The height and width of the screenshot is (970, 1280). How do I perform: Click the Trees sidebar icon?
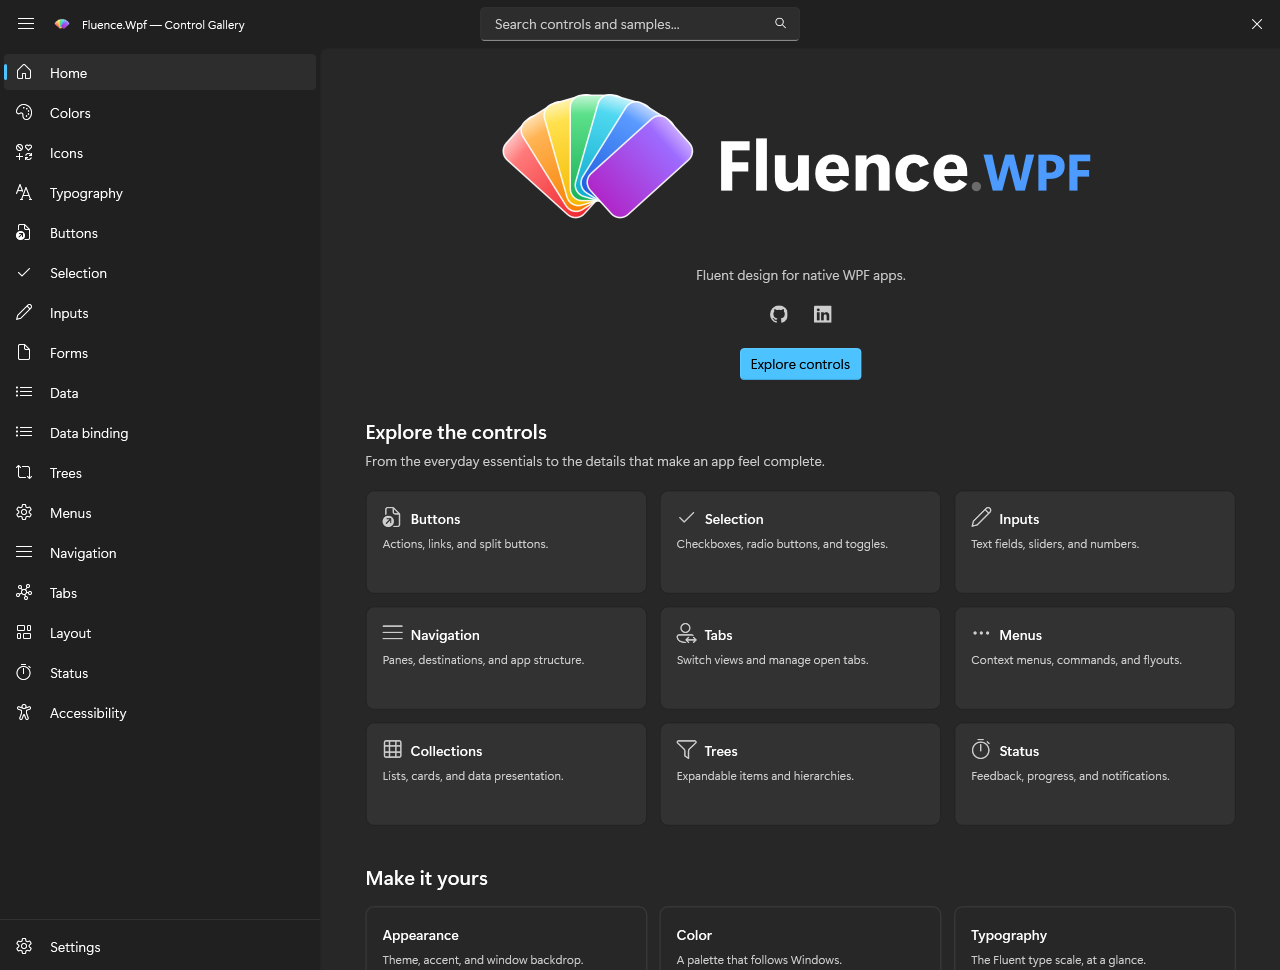click(24, 472)
